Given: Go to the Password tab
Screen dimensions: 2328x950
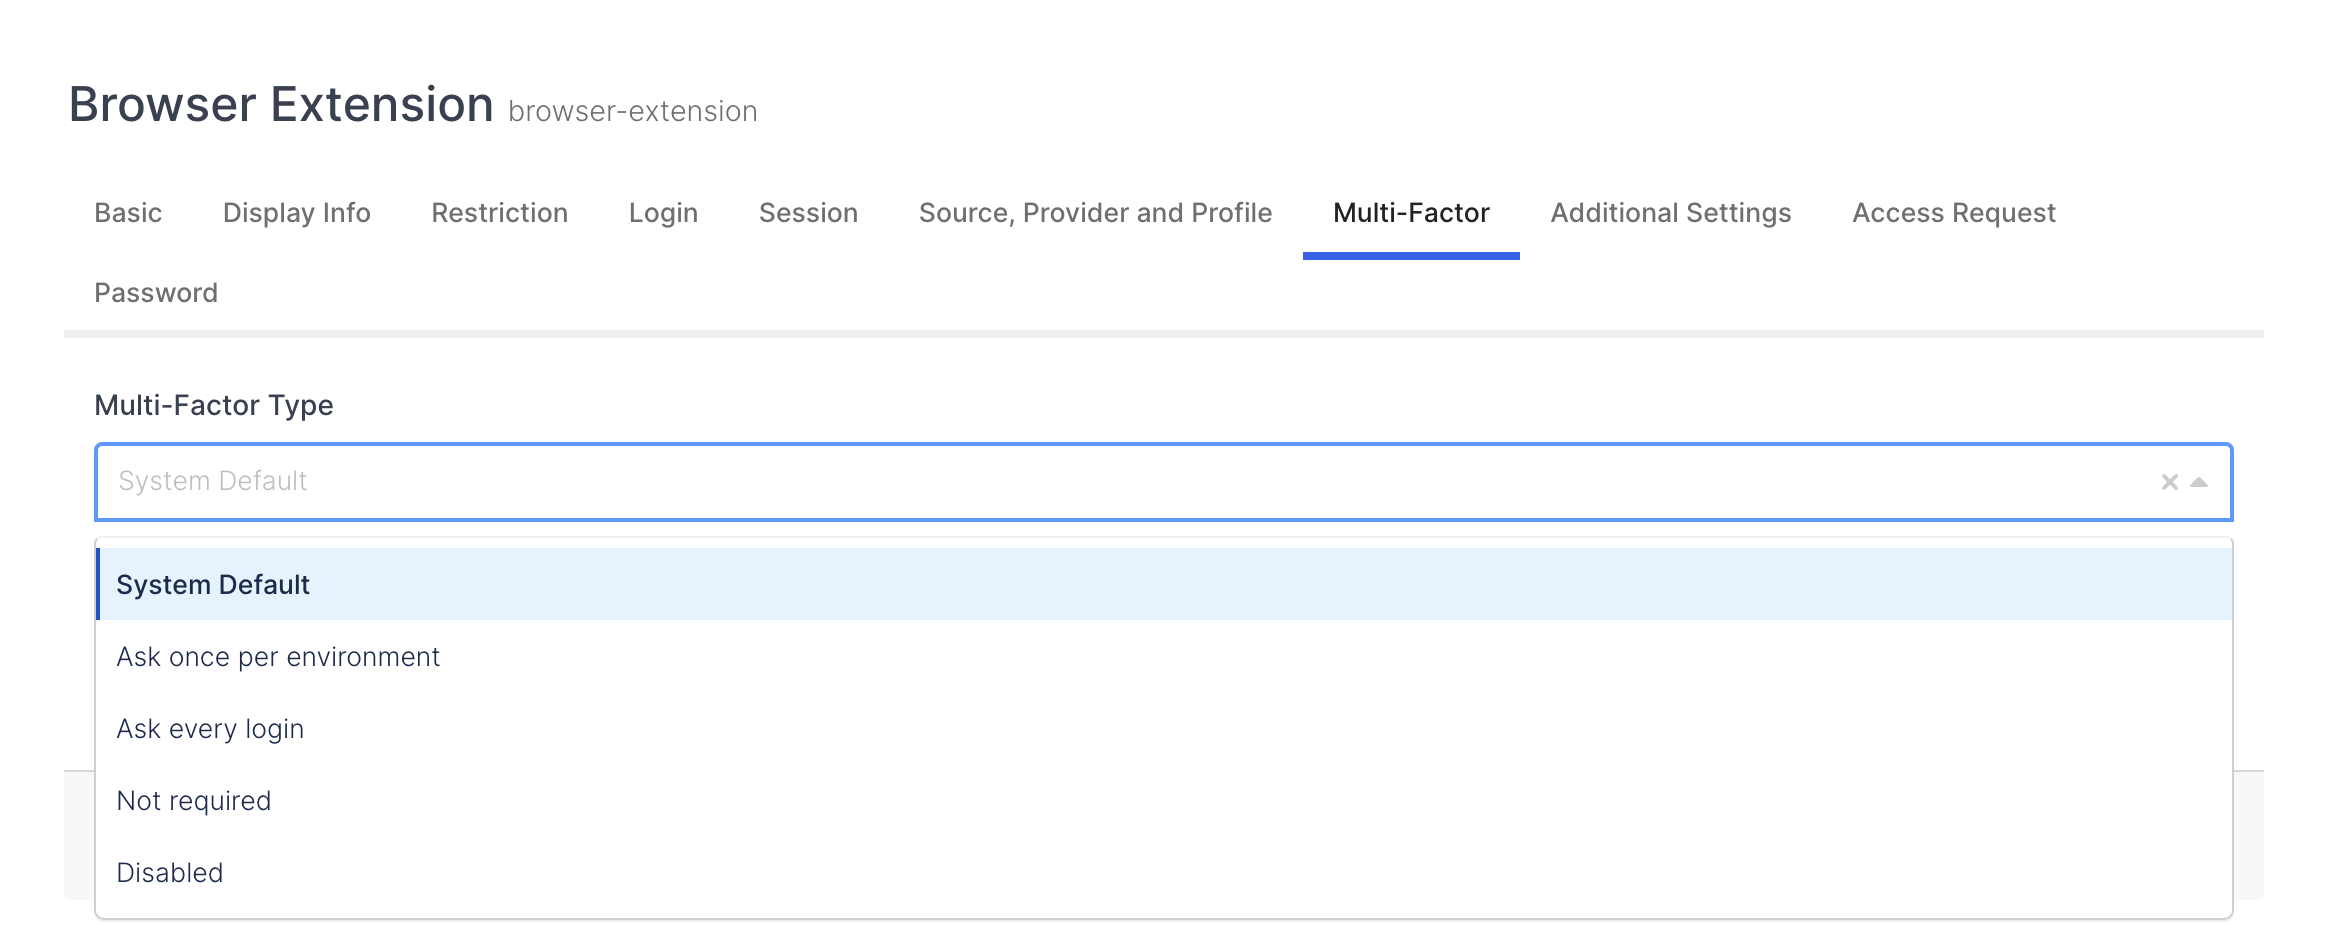Looking at the screenshot, I should [156, 293].
